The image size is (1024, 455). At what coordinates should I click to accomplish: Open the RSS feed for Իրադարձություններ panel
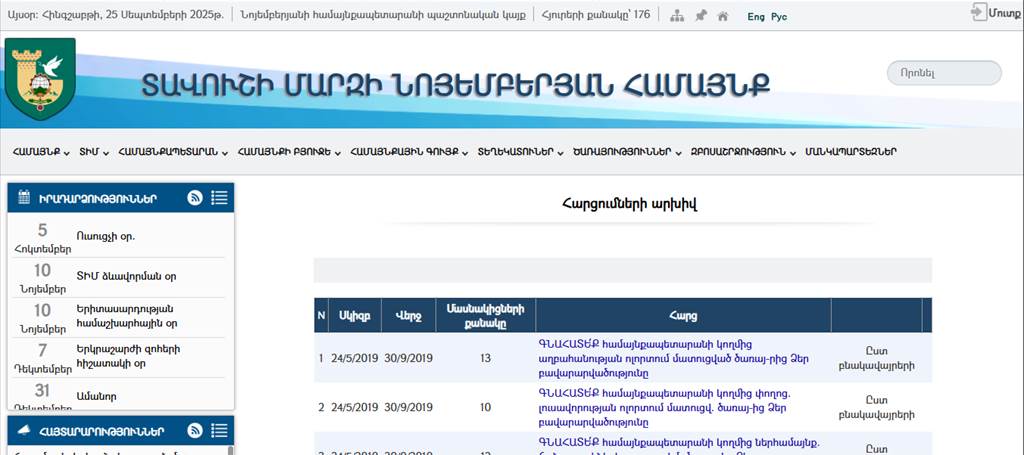195,198
